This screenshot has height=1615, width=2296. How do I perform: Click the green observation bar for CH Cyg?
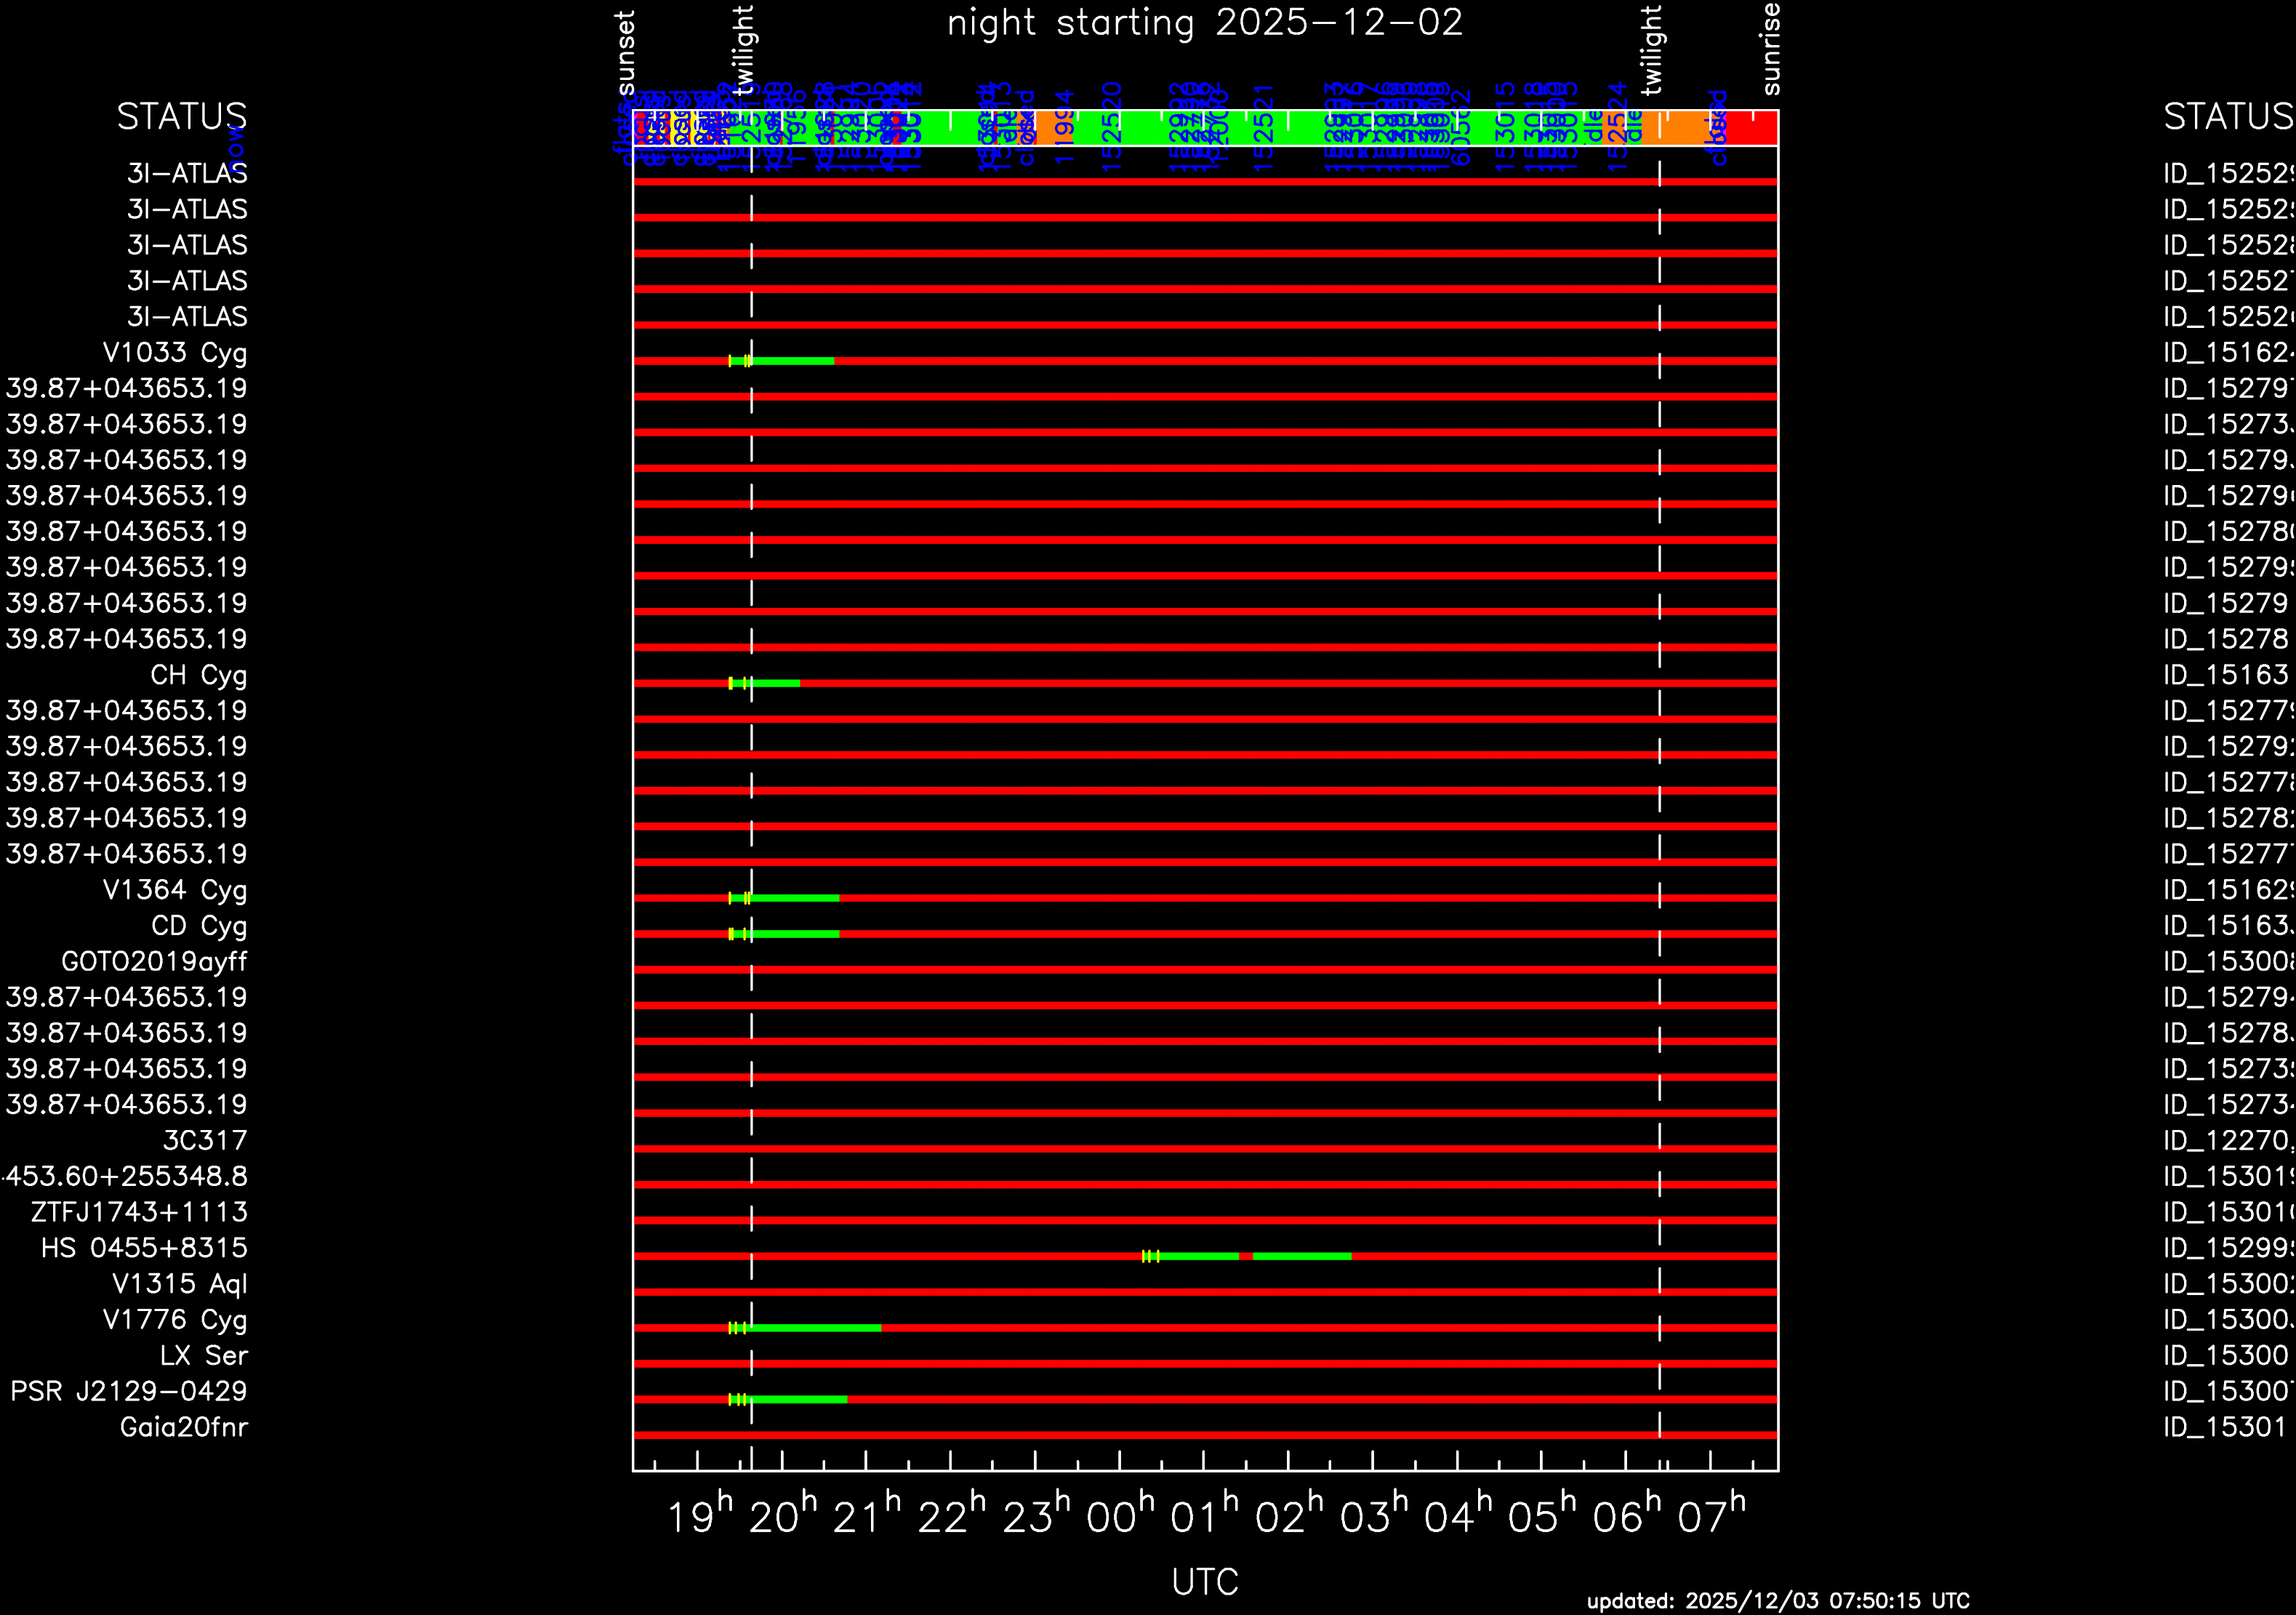pyautogui.click(x=775, y=684)
